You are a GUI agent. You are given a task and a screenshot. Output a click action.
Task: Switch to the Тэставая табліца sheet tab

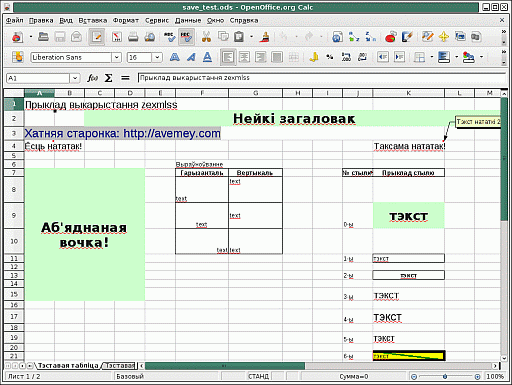coord(68,365)
